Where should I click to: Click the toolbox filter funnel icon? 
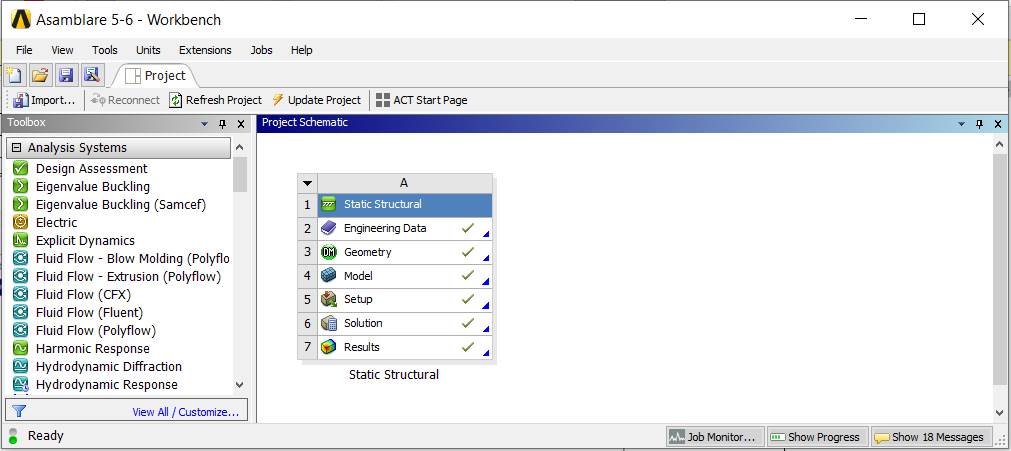pyautogui.click(x=19, y=411)
